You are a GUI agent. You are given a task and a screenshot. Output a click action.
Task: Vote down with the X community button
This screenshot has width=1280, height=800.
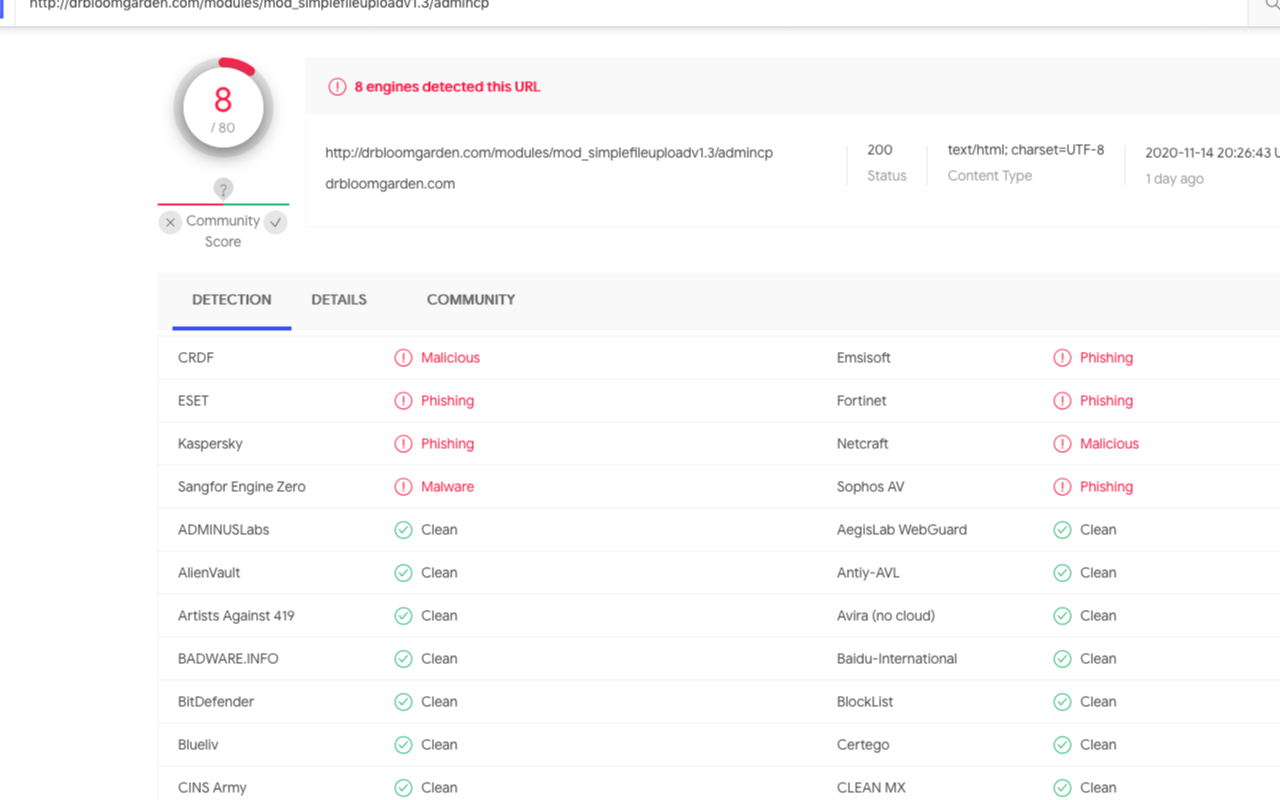point(170,222)
